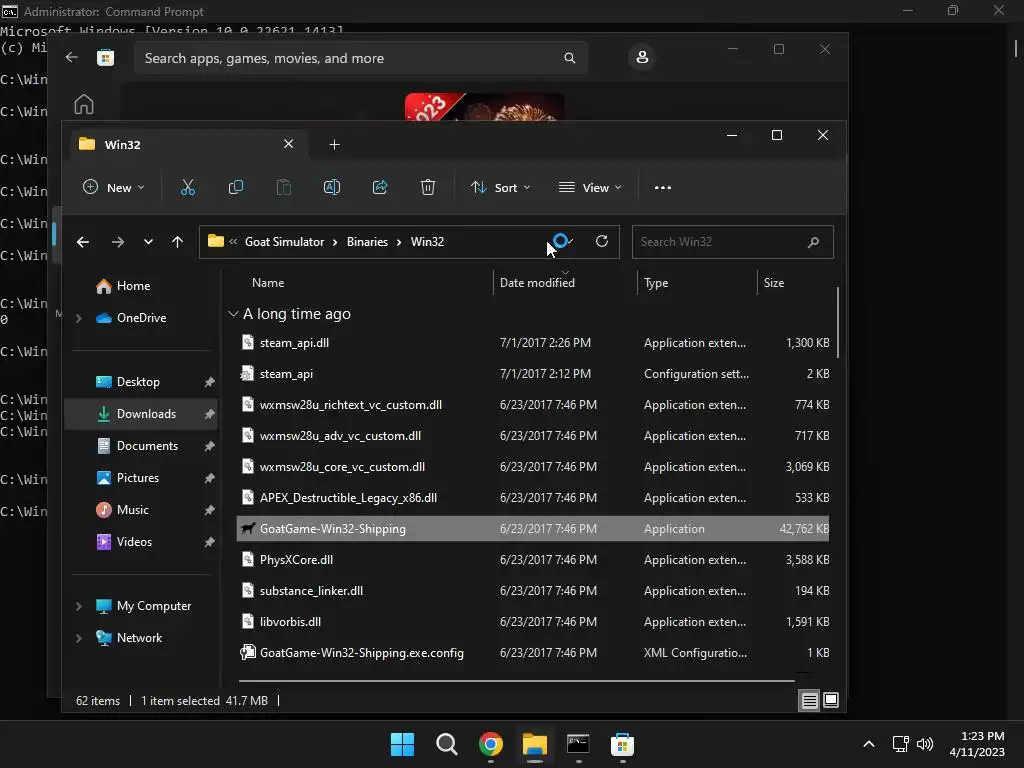1024x768 pixels.
Task: Show hidden system tray icons
Action: pyautogui.click(x=869, y=744)
